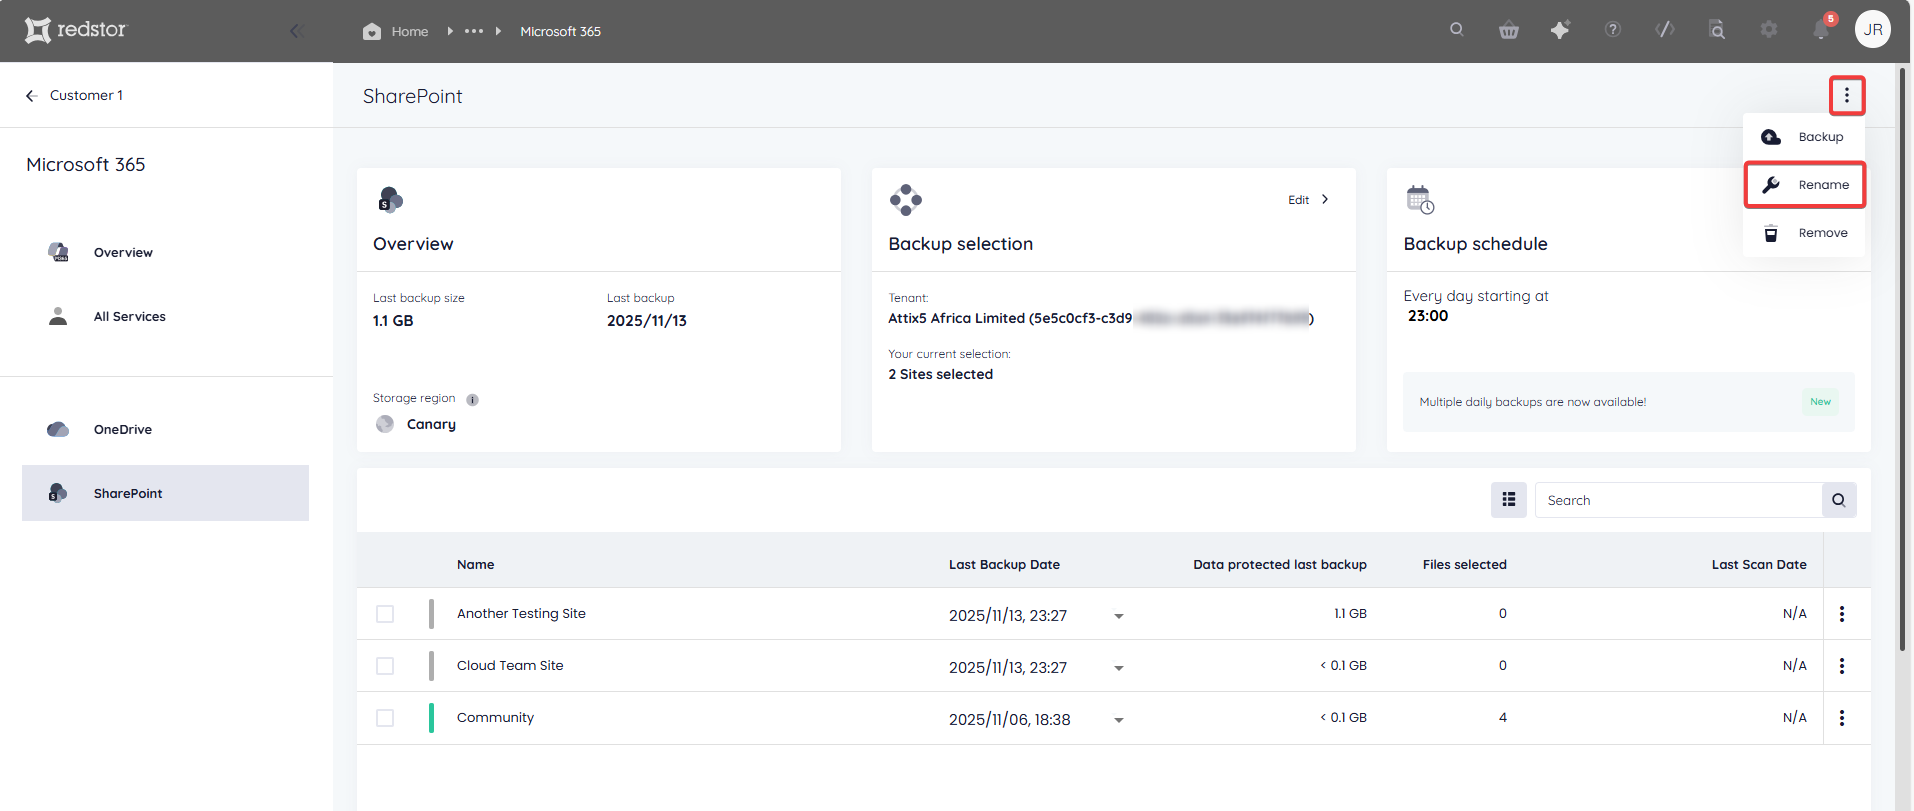Open OneDrive in the sidebar
Image resolution: width=1914 pixels, height=811 pixels.
165,429
